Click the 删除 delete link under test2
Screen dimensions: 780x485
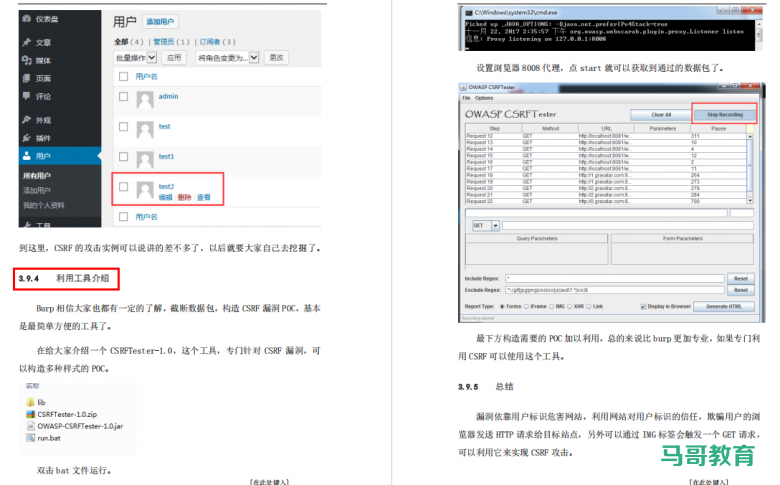coord(184,197)
